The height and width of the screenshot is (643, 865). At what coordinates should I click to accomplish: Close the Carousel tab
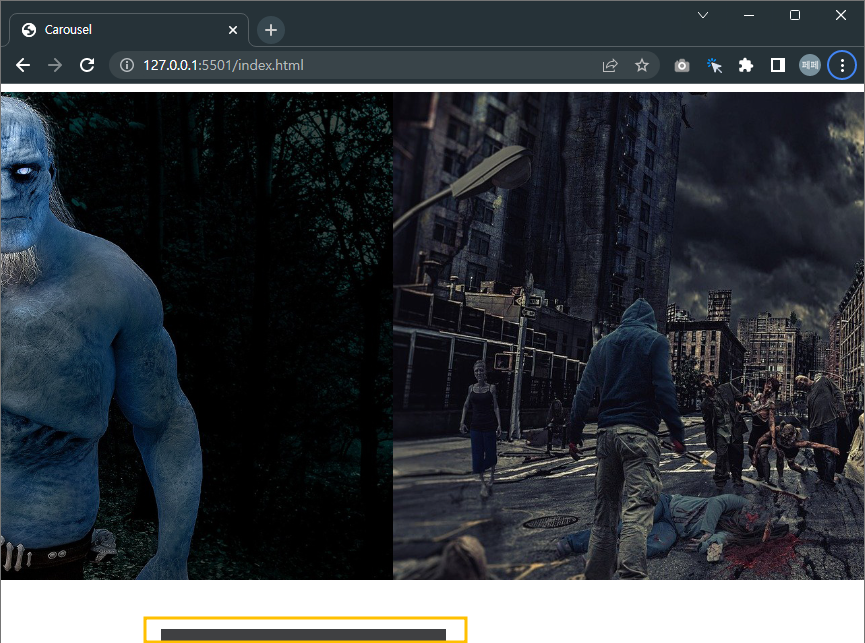click(x=233, y=30)
